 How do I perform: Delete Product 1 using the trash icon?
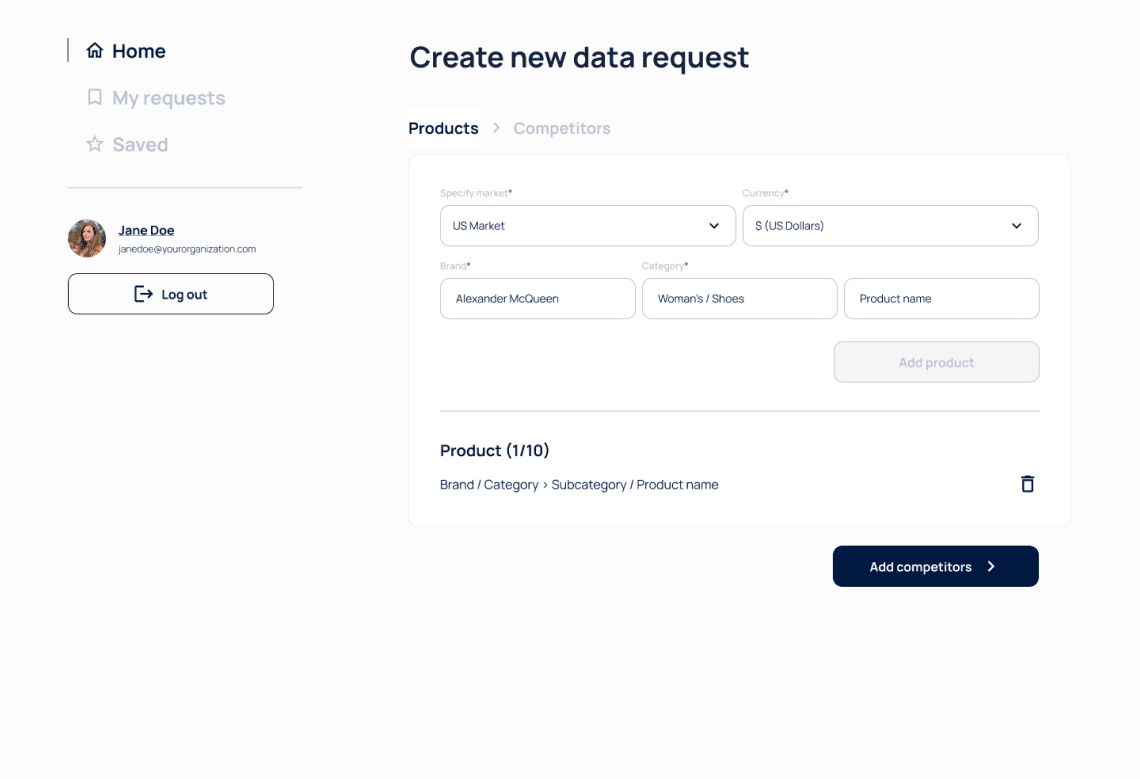click(1027, 484)
